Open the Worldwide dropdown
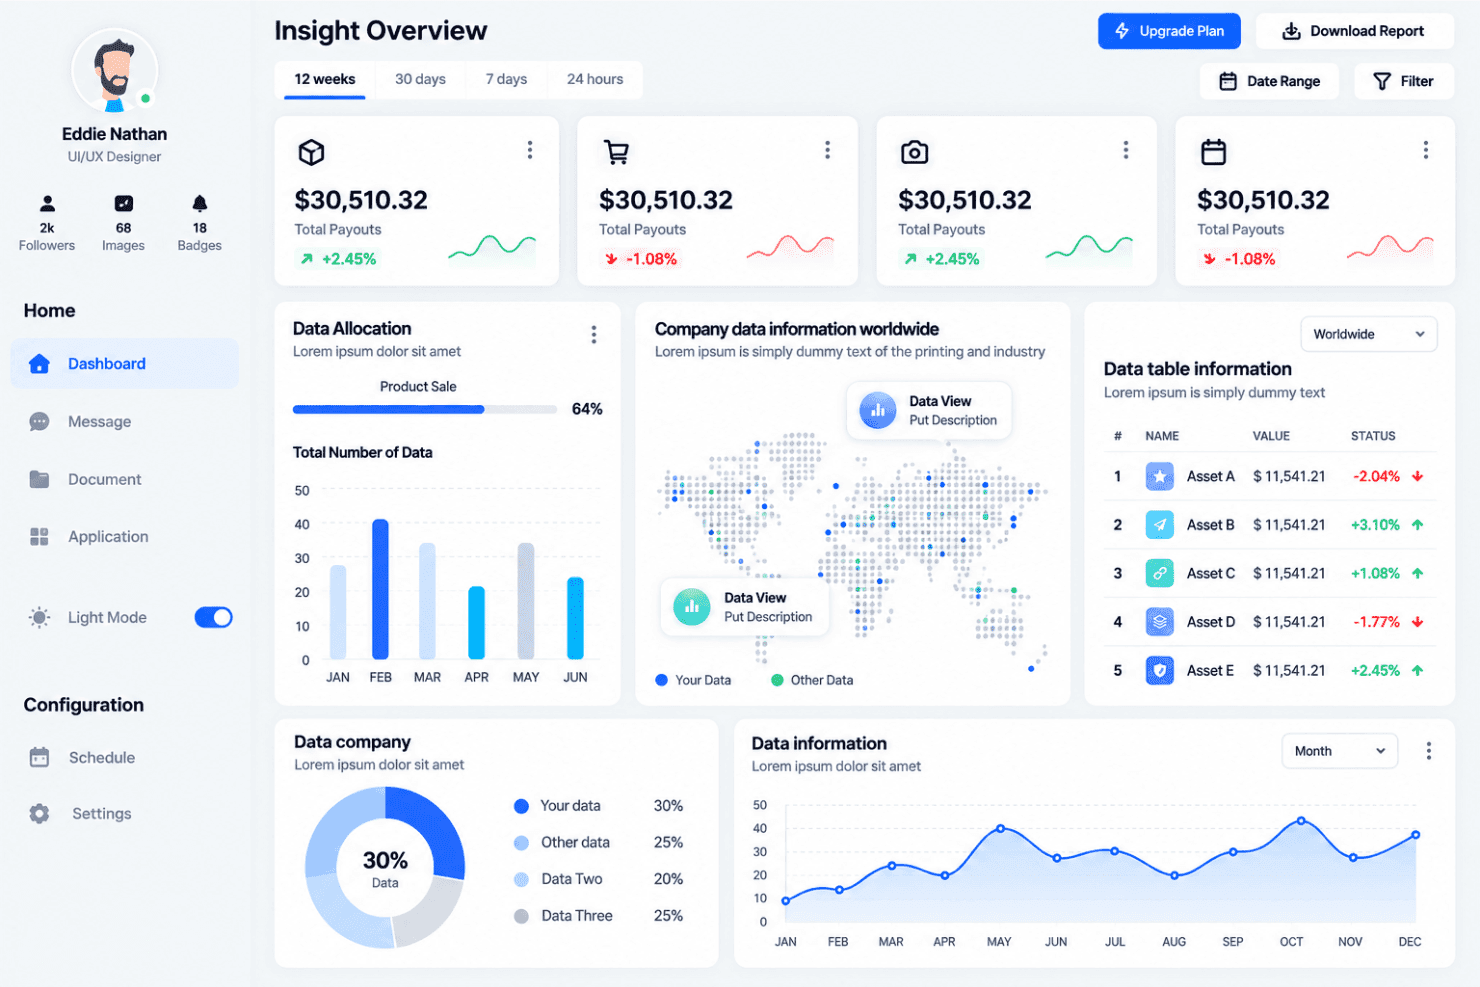1480x987 pixels. tap(1368, 334)
